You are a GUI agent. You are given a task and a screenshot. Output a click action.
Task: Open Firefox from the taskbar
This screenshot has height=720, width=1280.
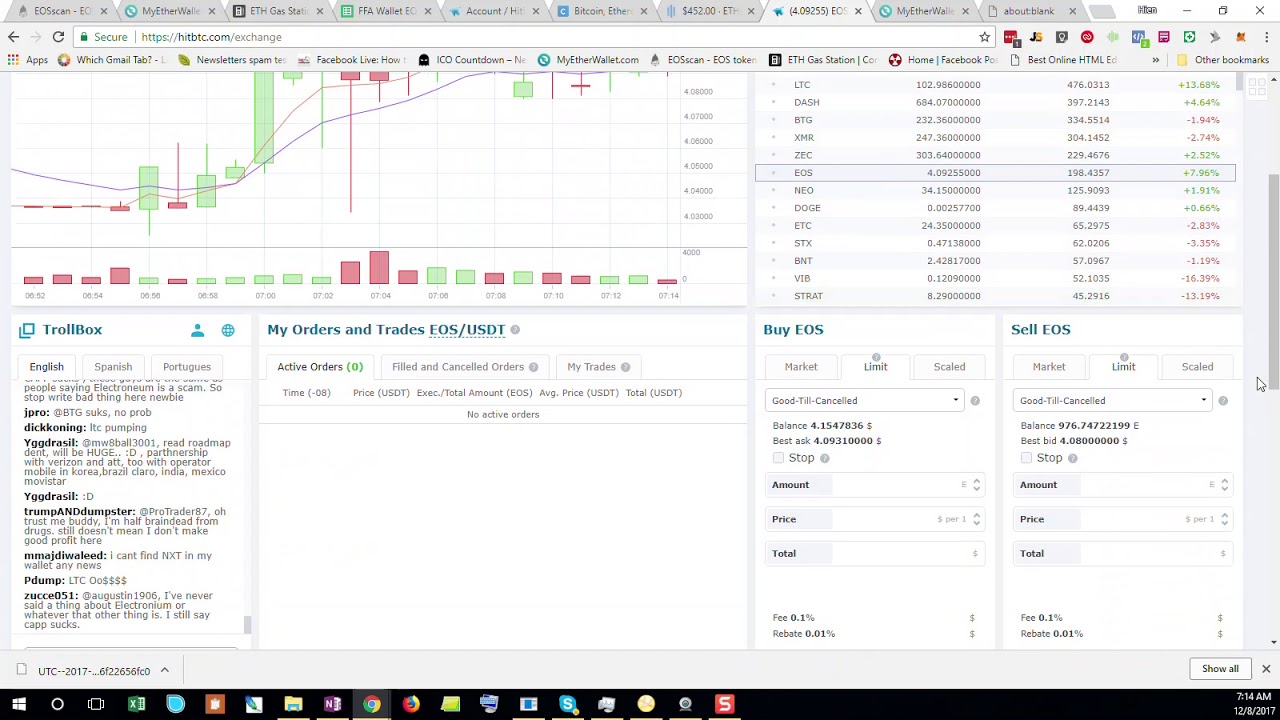click(411, 704)
